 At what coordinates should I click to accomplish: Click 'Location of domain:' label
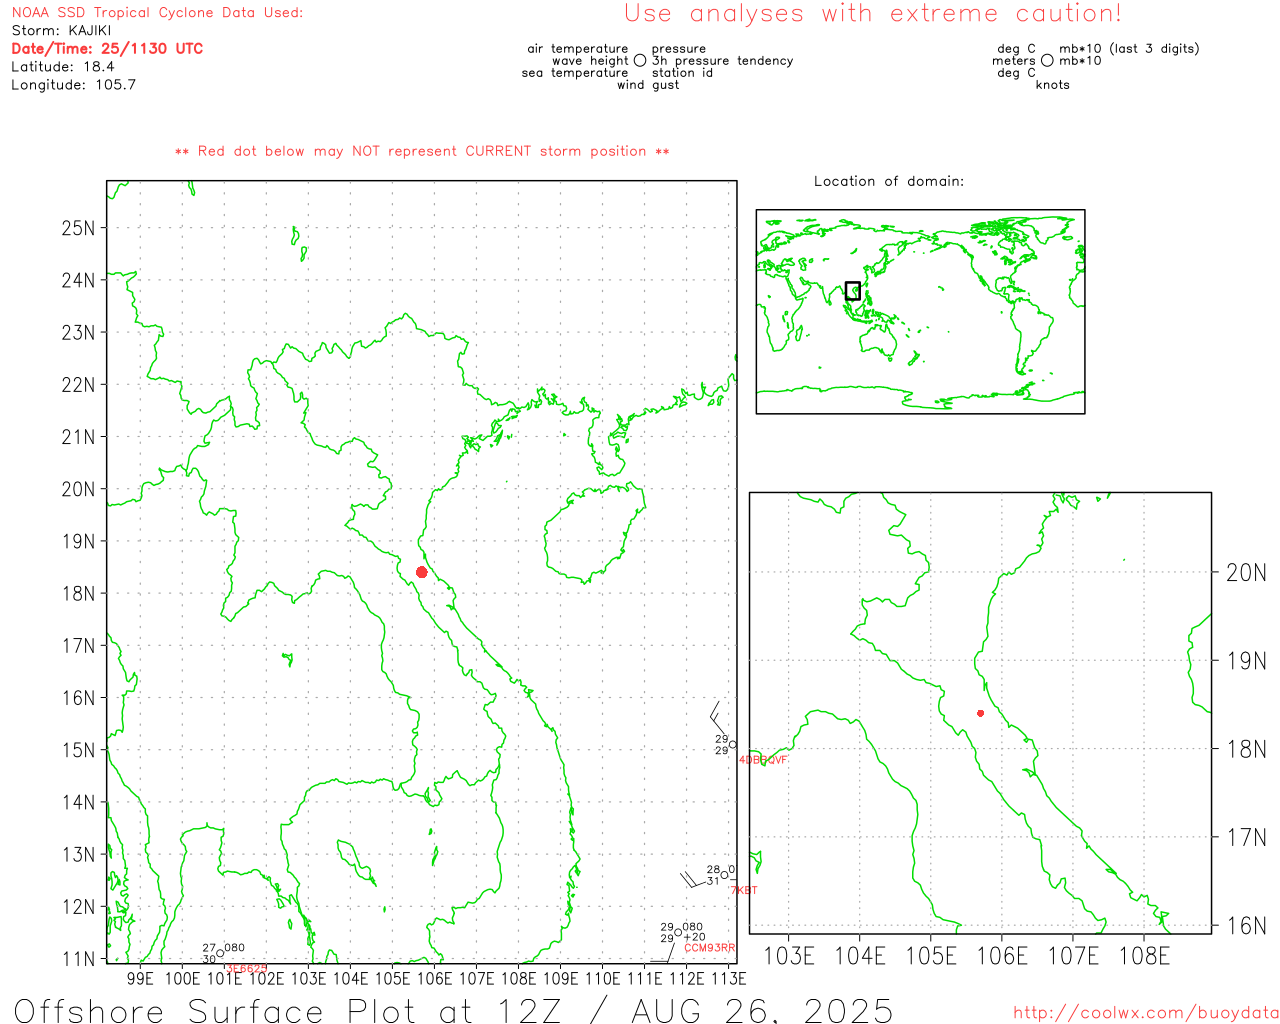click(x=889, y=181)
